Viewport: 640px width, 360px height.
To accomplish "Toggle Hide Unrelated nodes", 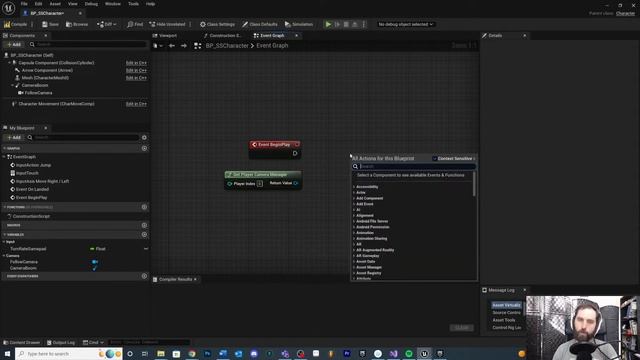I will [x=167, y=24].
